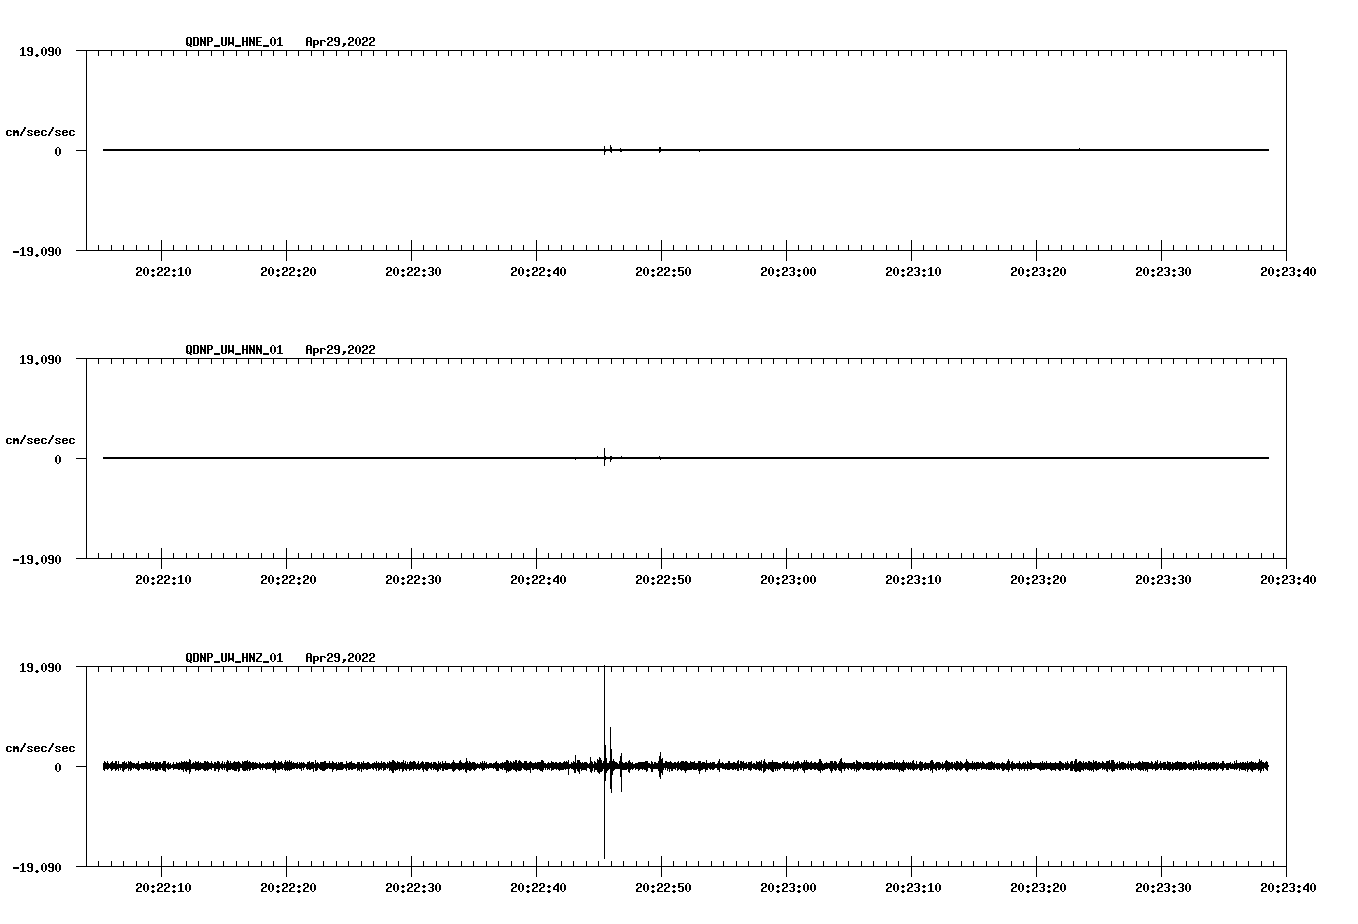Click 20:22:20 time label under HNN plot
This screenshot has height=924, width=1358.
[x=288, y=579]
